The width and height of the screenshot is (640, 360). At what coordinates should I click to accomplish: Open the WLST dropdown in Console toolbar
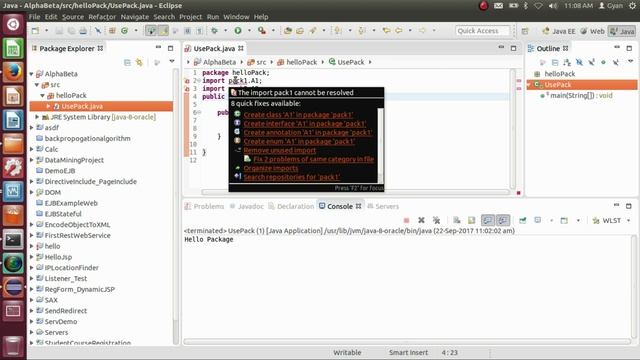(x=629, y=220)
